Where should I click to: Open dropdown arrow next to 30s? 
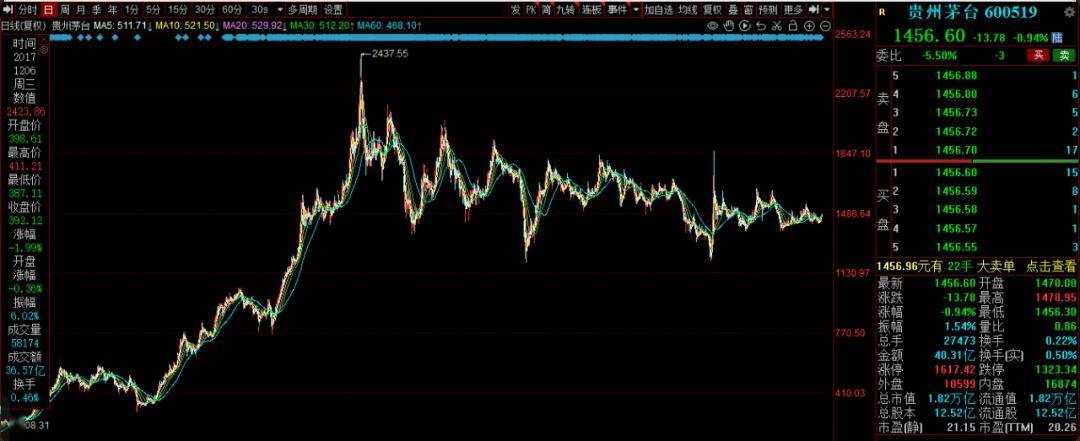click(279, 9)
